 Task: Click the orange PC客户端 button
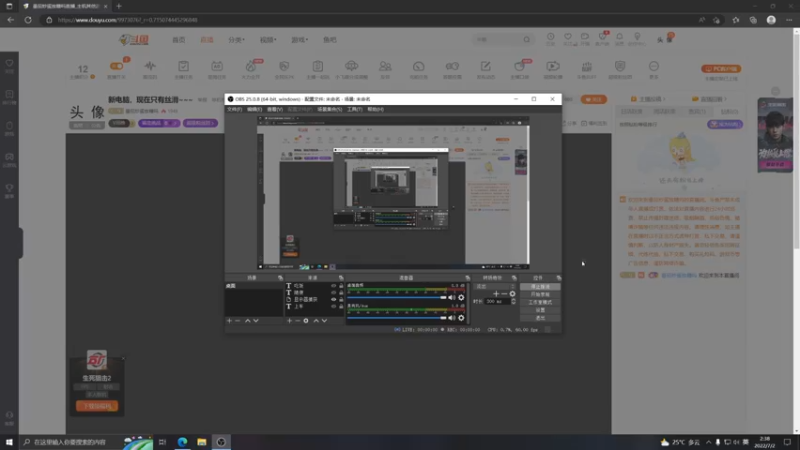coord(721,69)
